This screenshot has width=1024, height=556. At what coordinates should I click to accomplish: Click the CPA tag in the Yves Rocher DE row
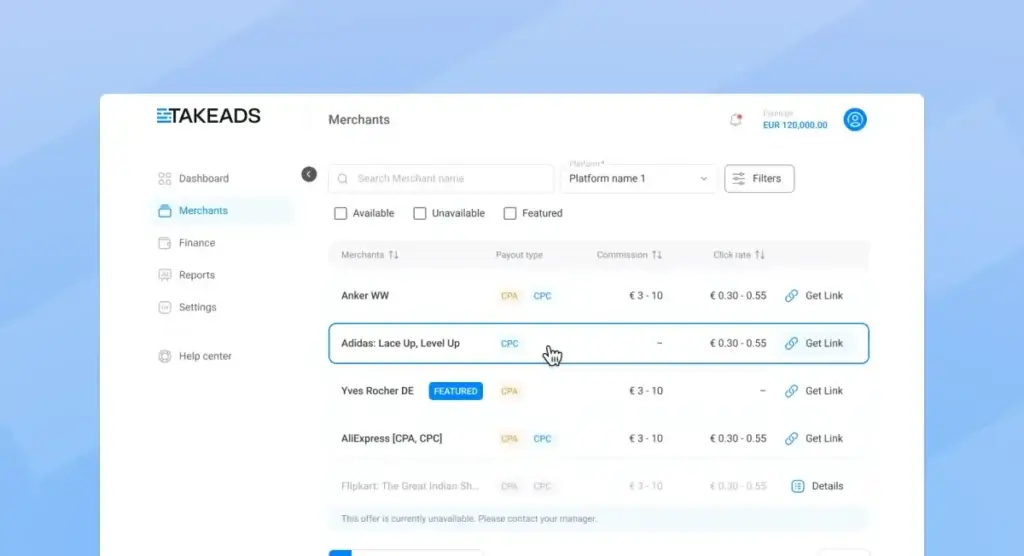tap(509, 391)
